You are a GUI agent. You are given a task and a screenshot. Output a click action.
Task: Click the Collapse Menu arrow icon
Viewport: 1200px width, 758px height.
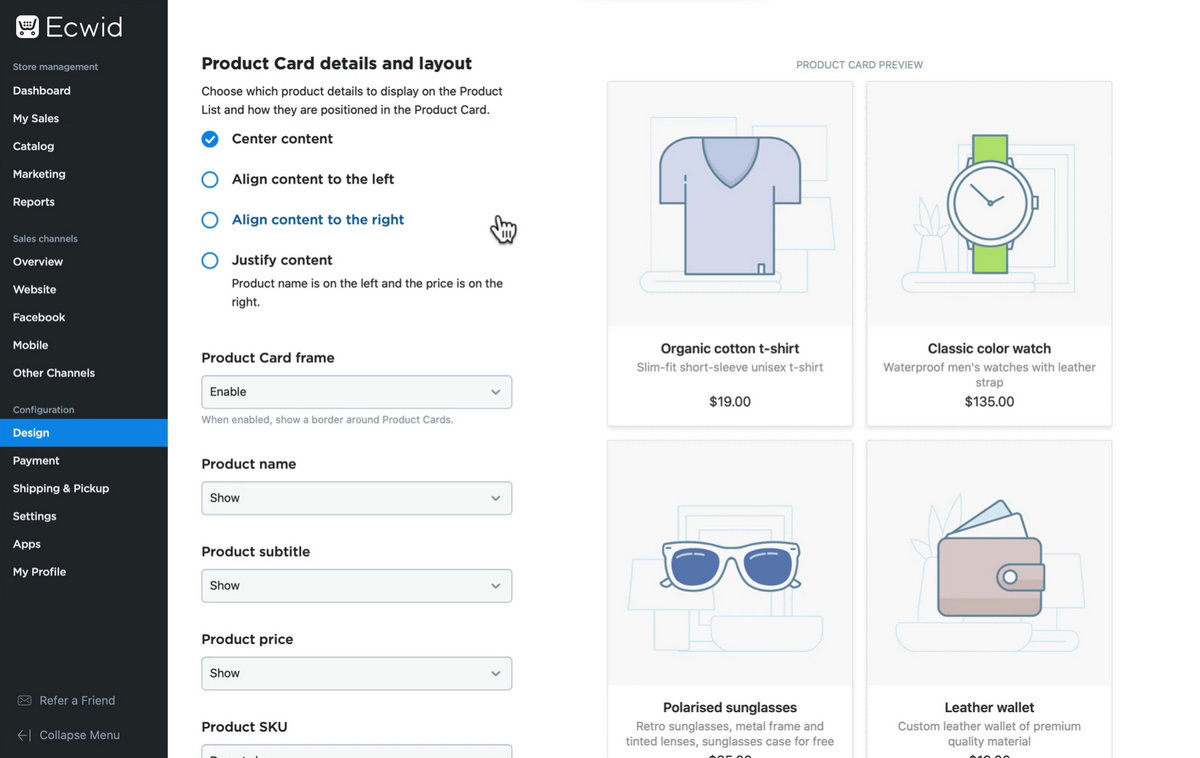click(x=25, y=735)
